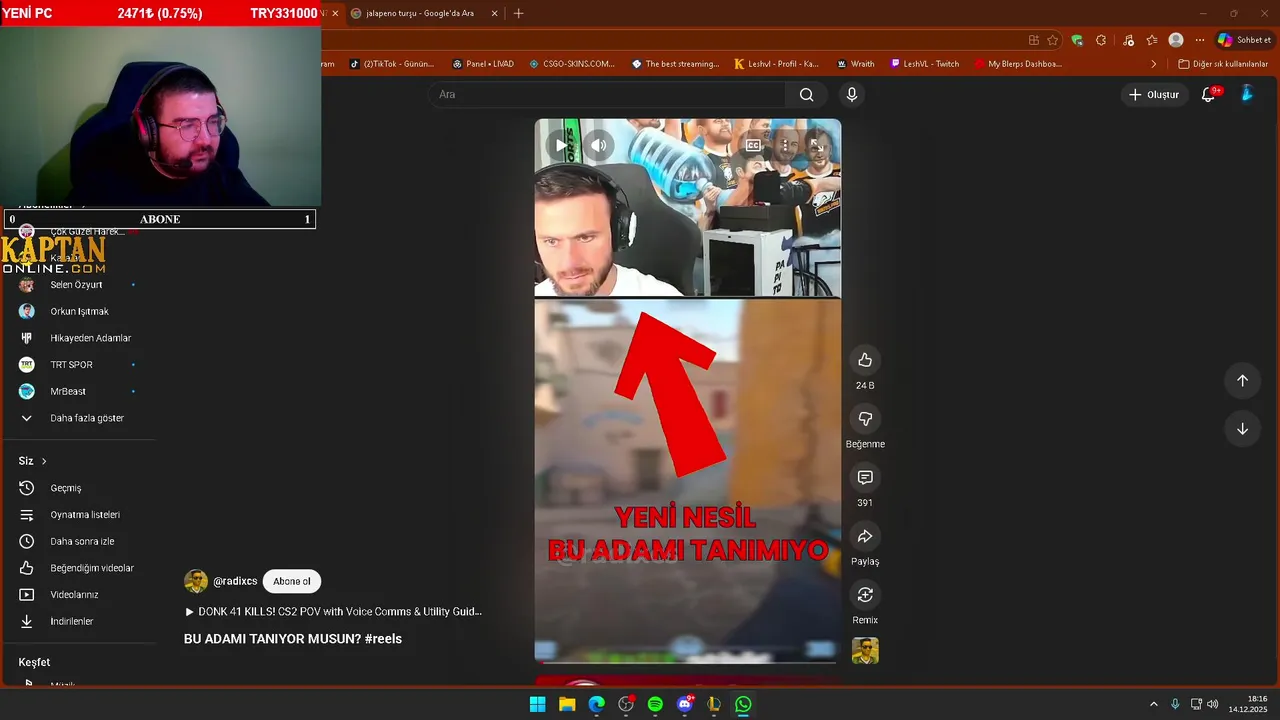The height and width of the screenshot is (720, 1280).
Task: Open the CSGO-SKINS.COM bookmark
Action: click(572, 64)
